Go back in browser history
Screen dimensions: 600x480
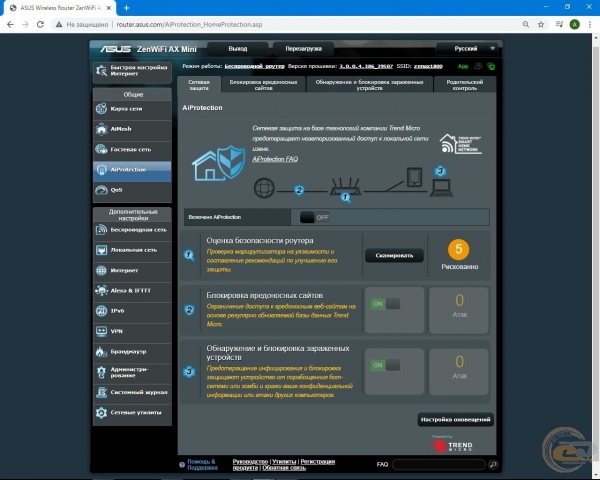click(10, 24)
